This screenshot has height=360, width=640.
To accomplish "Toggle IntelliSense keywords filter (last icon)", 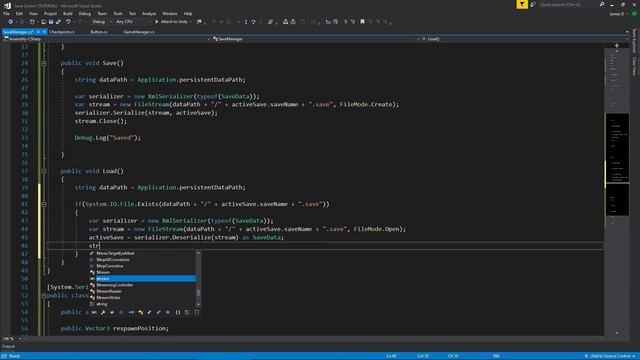I will click(x=197, y=313).
